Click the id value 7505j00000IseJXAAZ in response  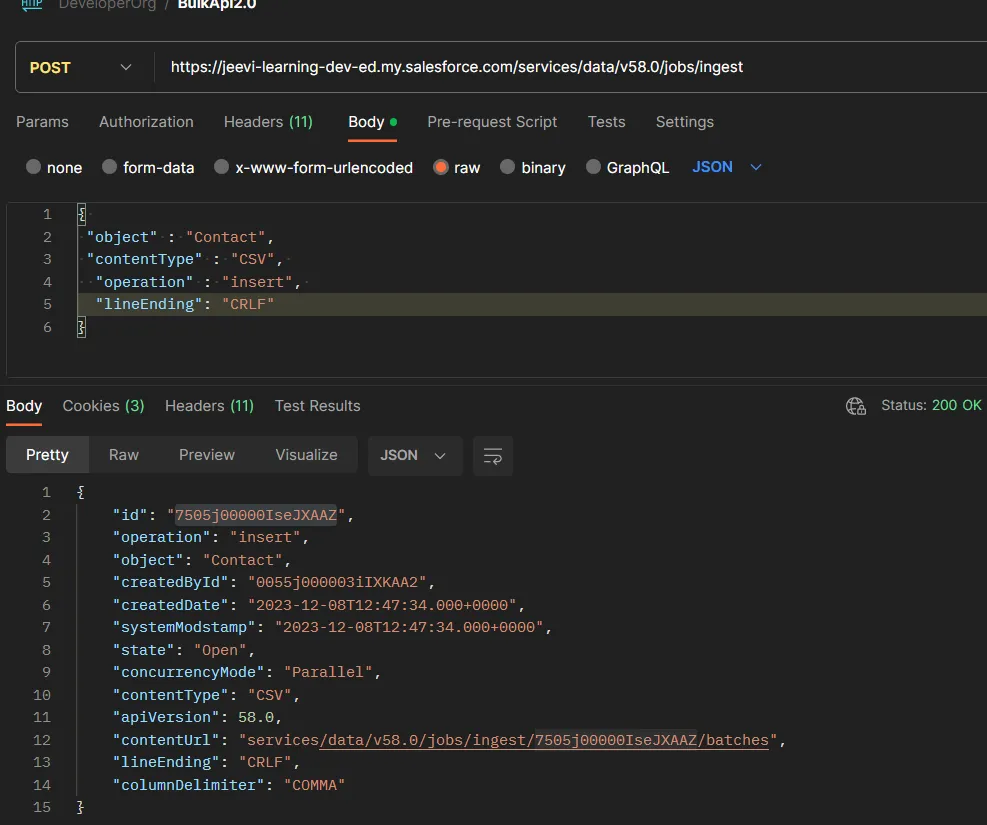pos(256,515)
